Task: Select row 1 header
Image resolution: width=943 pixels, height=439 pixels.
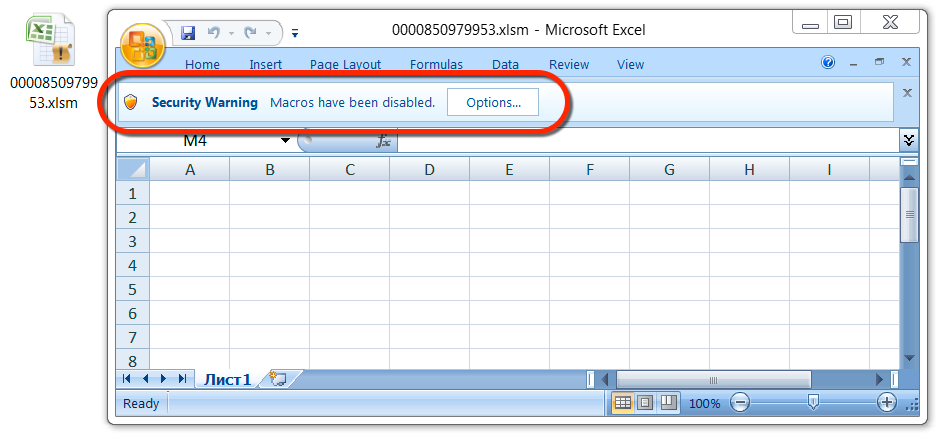Action: tap(132, 193)
